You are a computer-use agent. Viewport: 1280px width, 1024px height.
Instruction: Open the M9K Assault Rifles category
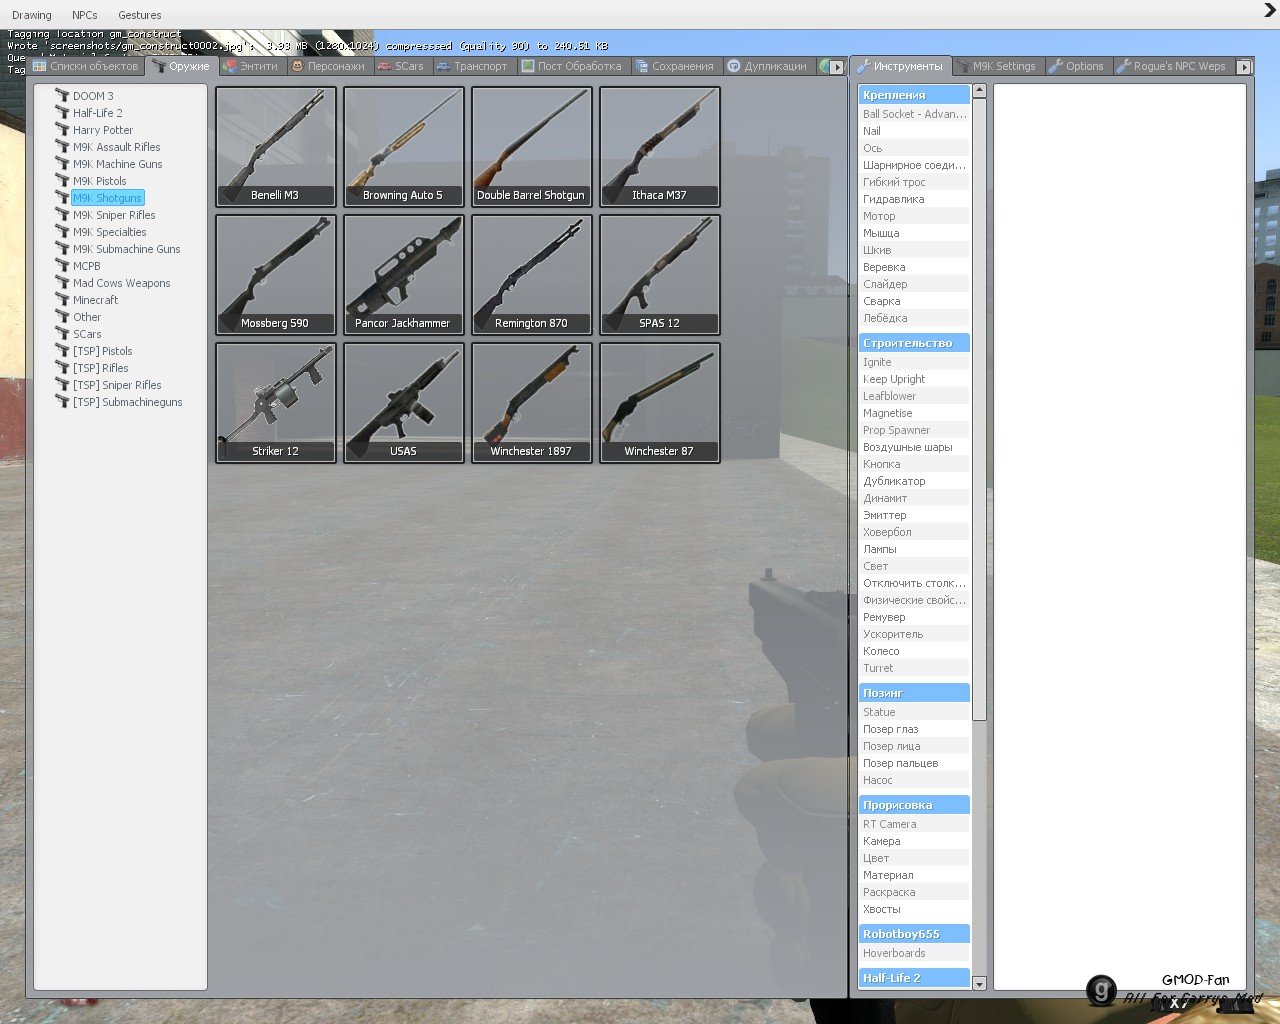click(116, 147)
